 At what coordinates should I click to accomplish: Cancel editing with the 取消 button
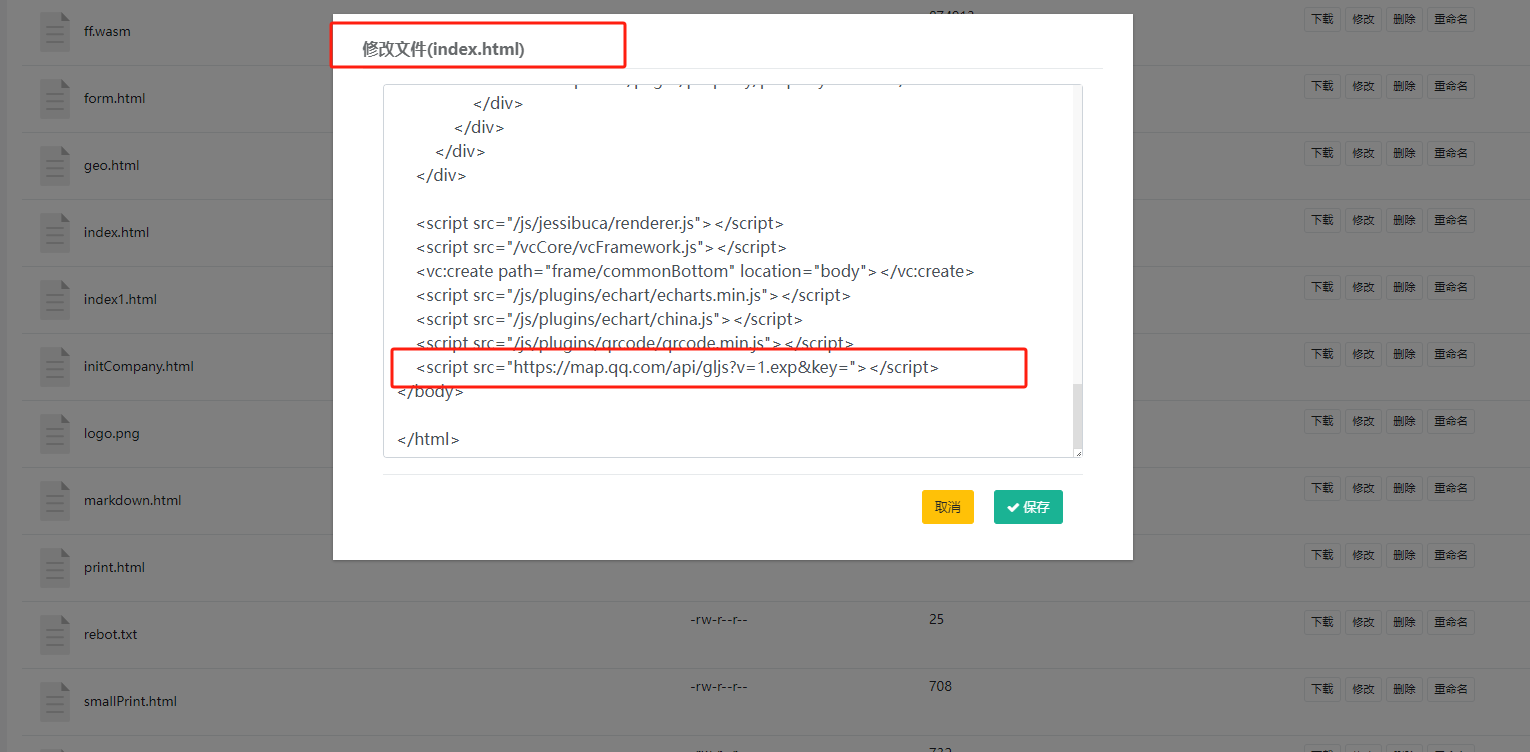pos(948,507)
